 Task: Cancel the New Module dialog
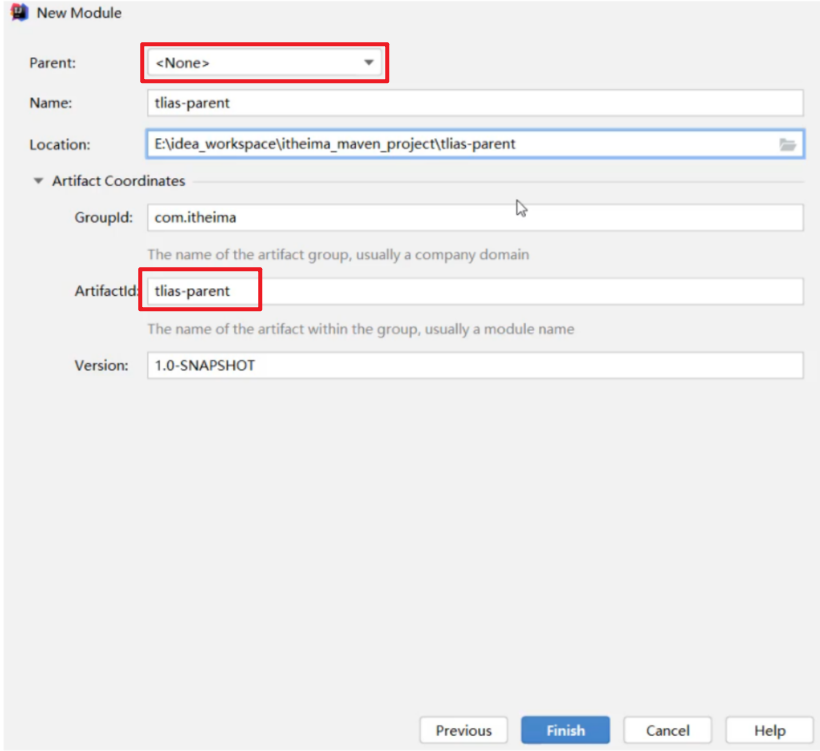(x=667, y=730)
